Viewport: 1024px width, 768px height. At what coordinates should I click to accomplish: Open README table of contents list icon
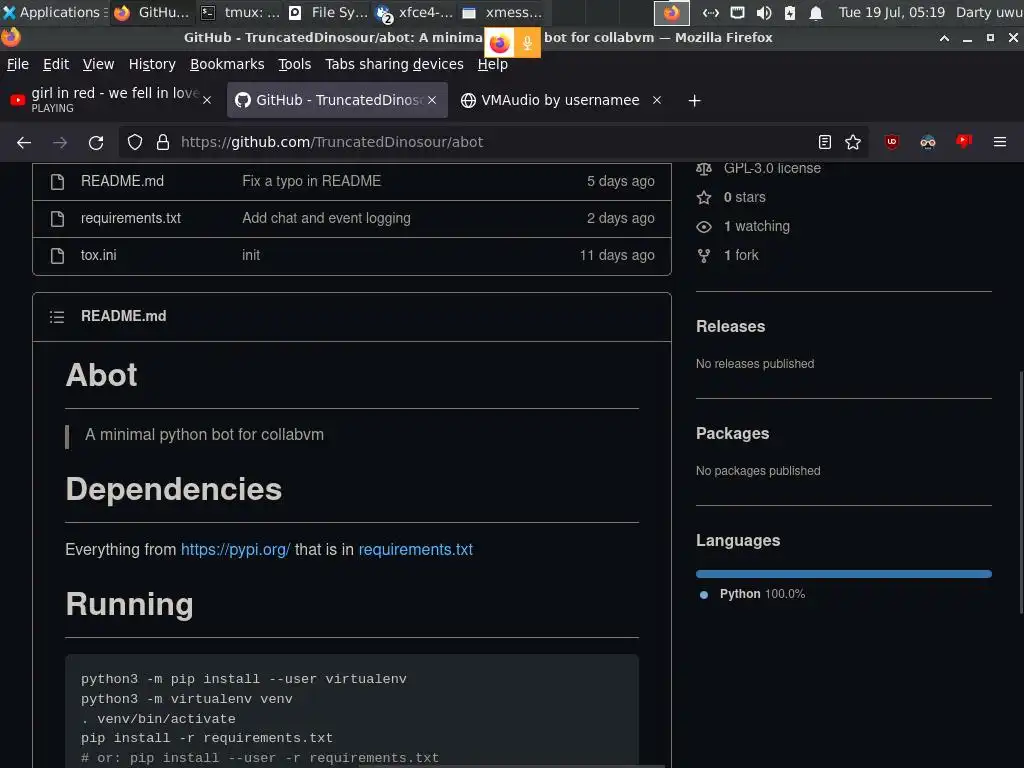57,317
